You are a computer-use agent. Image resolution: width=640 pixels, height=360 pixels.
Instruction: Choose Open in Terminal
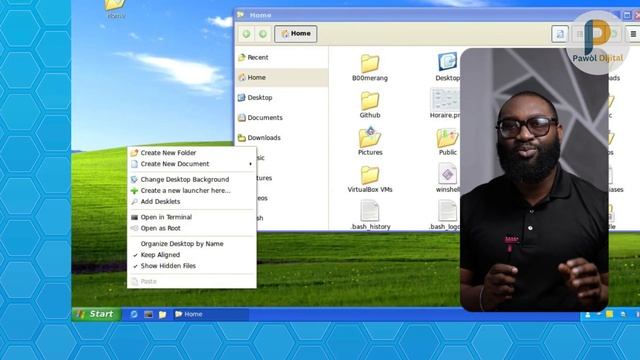191,217
